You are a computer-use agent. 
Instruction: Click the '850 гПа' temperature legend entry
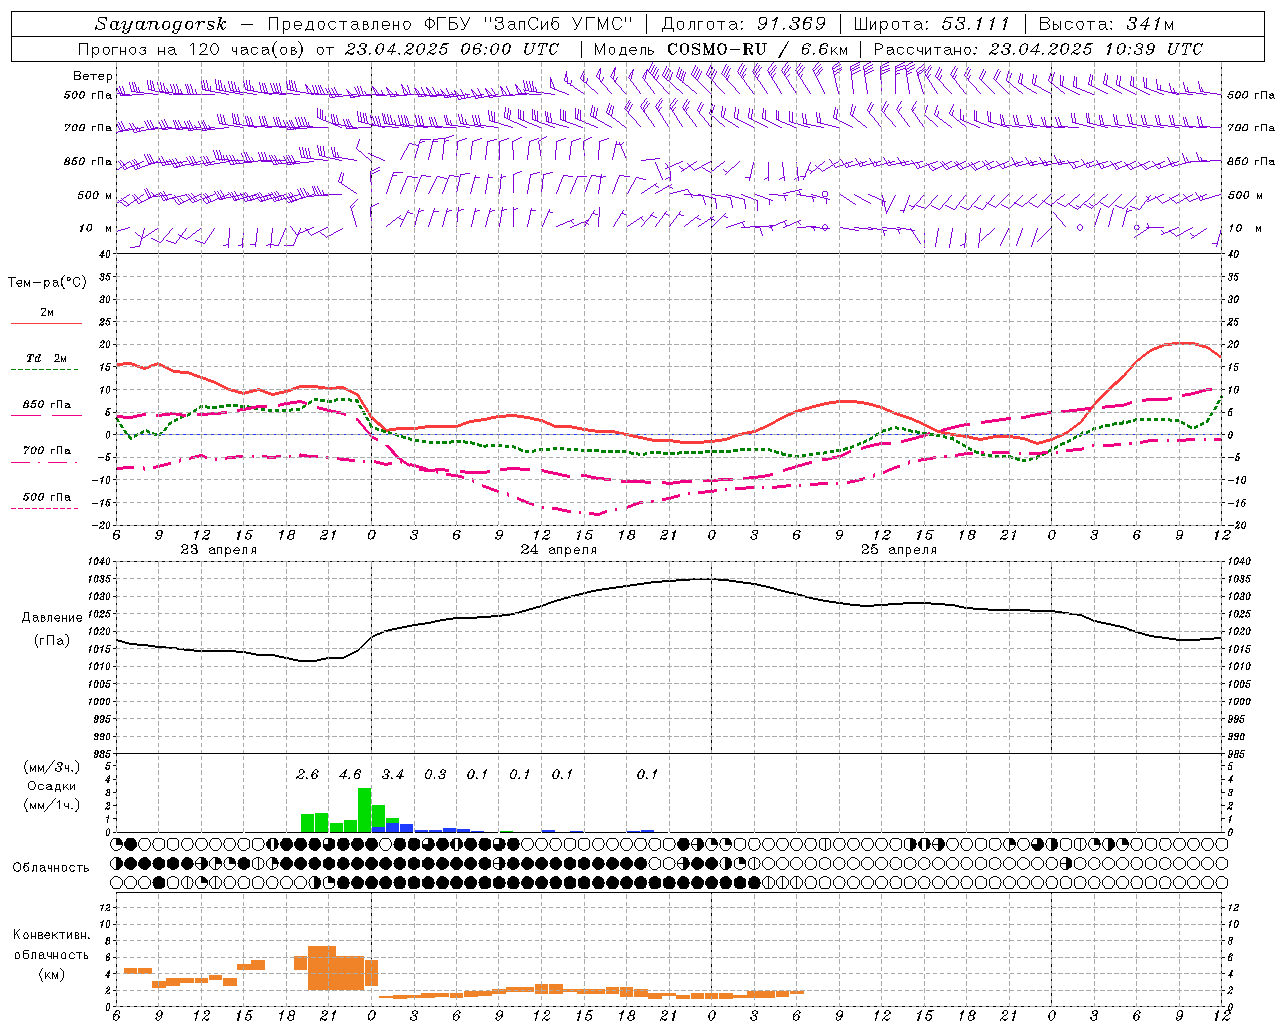point(47,405)
